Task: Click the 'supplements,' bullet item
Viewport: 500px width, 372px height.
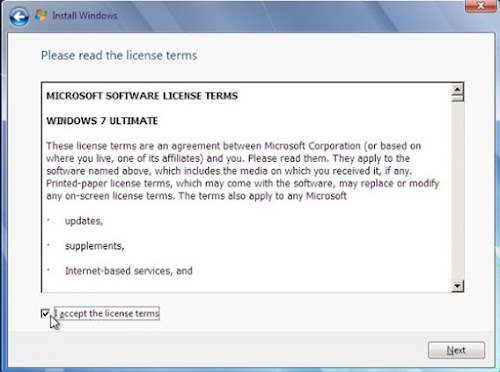Action: point(95,246)
